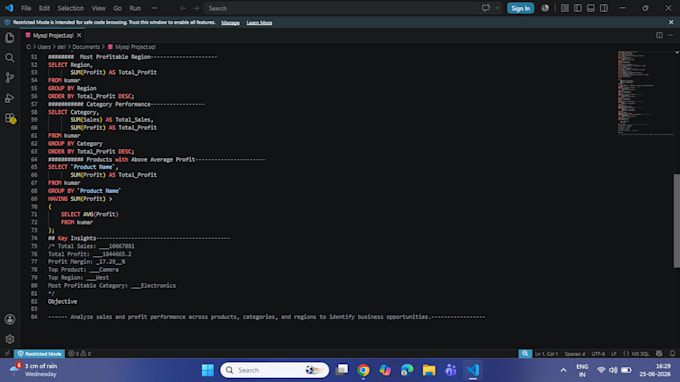The image size is (680, 382).
Task: Click the code minimap preview
Action: click(x=645, y=93)
